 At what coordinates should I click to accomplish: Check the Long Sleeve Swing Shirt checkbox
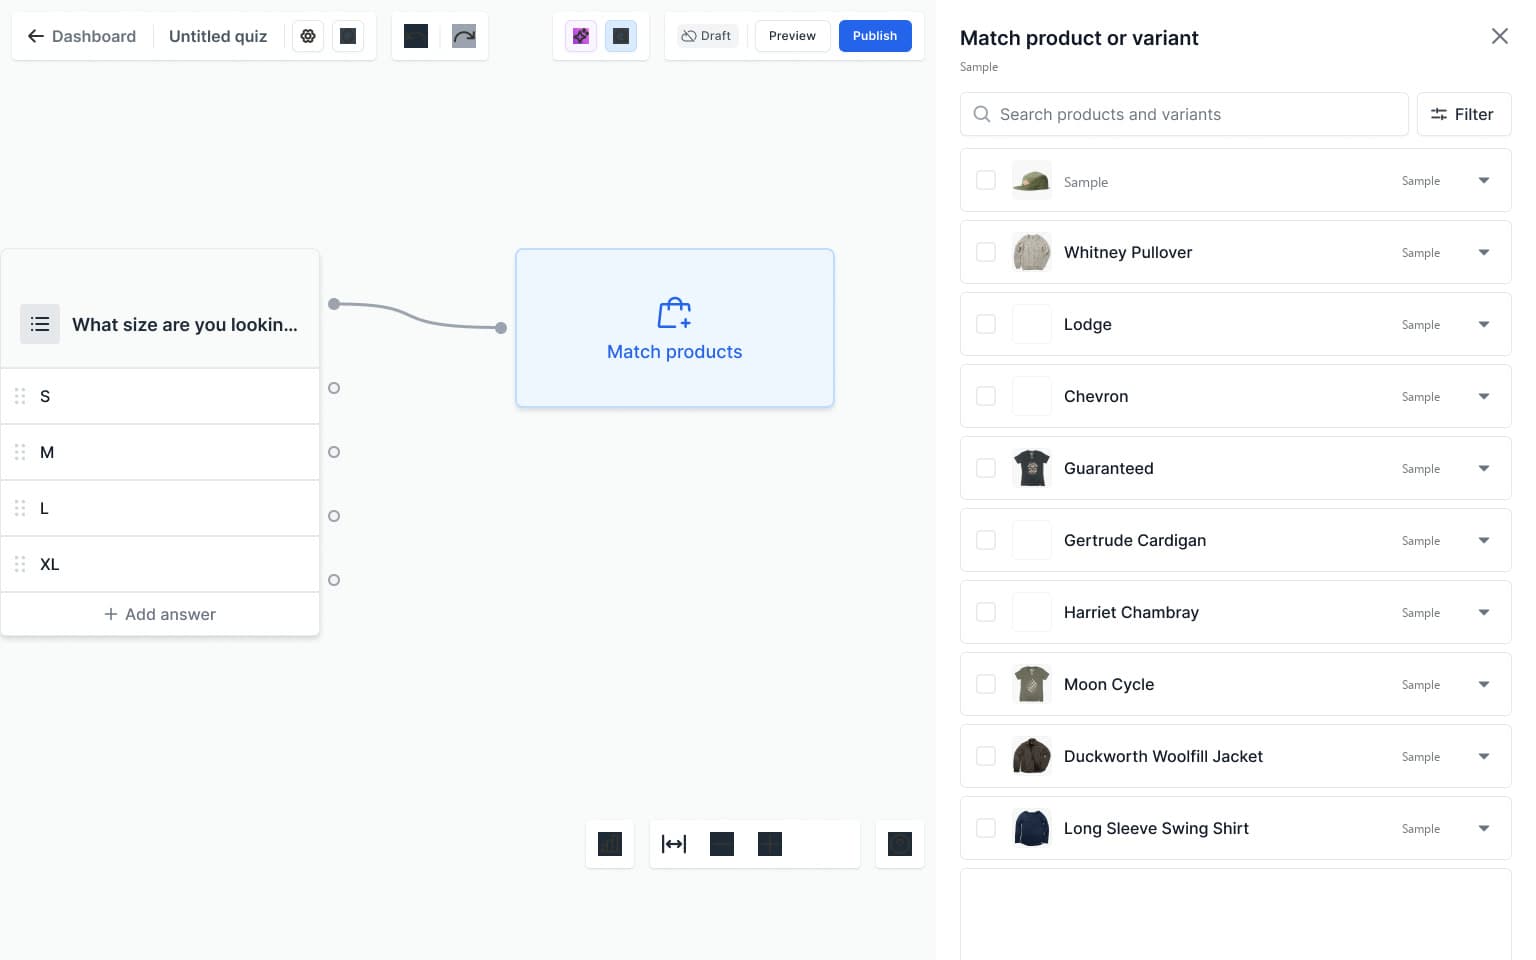[986, 828]
